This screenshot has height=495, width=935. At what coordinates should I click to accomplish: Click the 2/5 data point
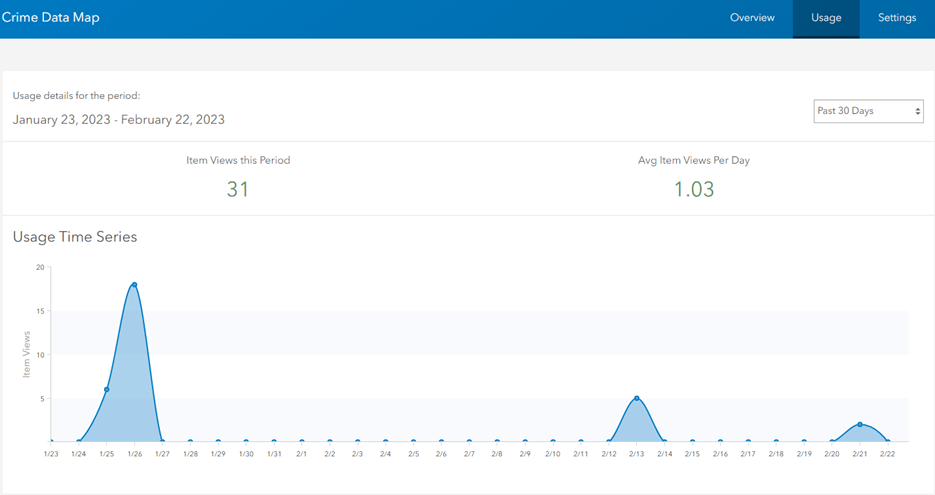pyautogui.click(x=413, y=441)
